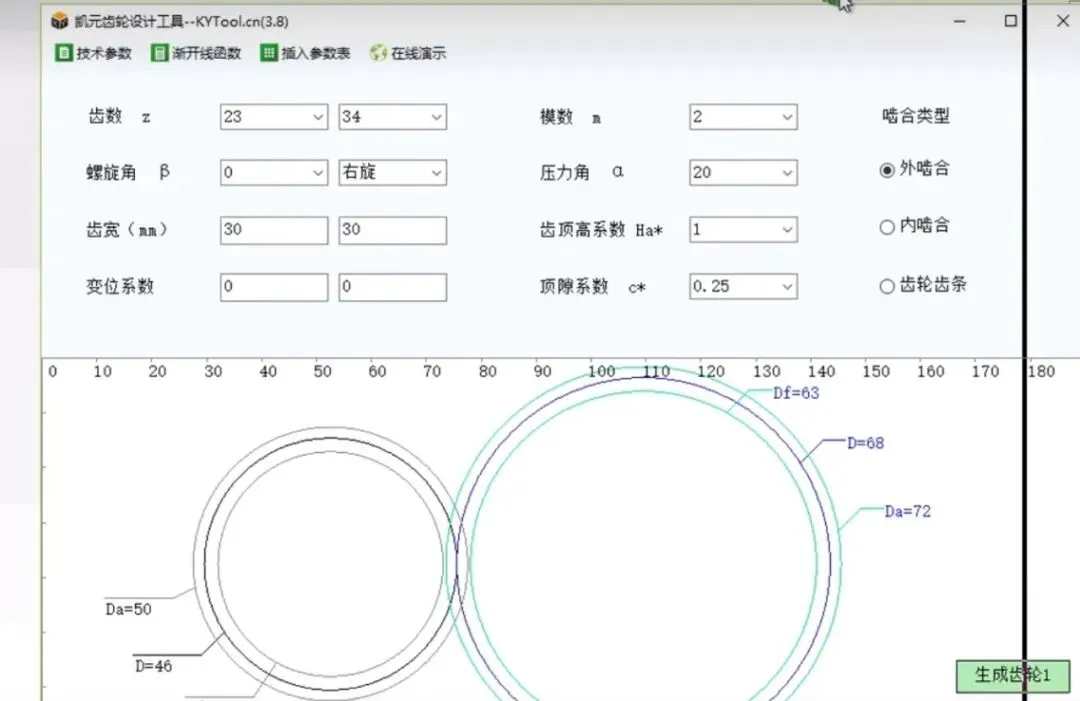1080x701 pixels.
Task: Click the Da=72 label in the drawing
Action: tap(907, 512)
